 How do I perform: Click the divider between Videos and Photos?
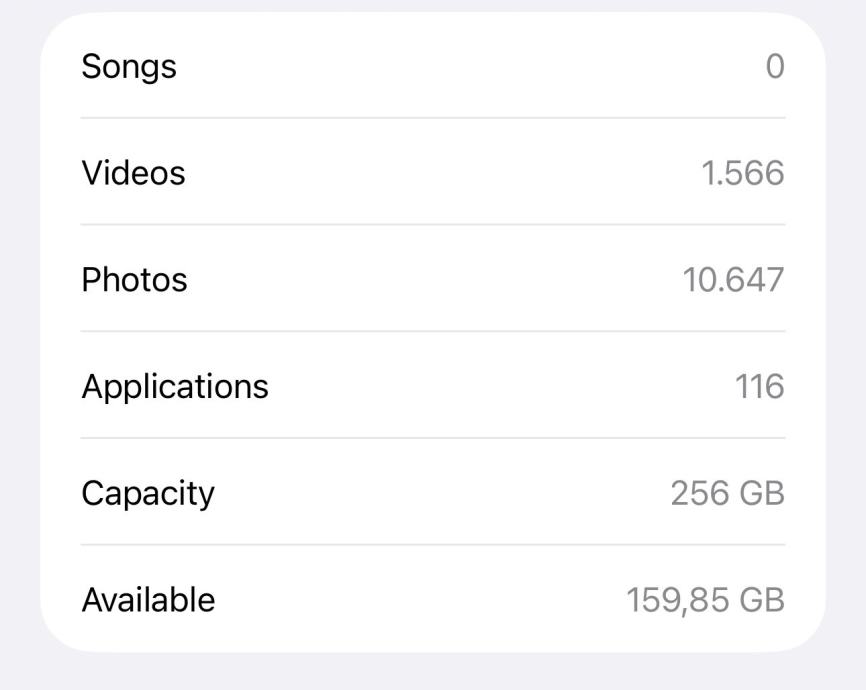point(433,225)
